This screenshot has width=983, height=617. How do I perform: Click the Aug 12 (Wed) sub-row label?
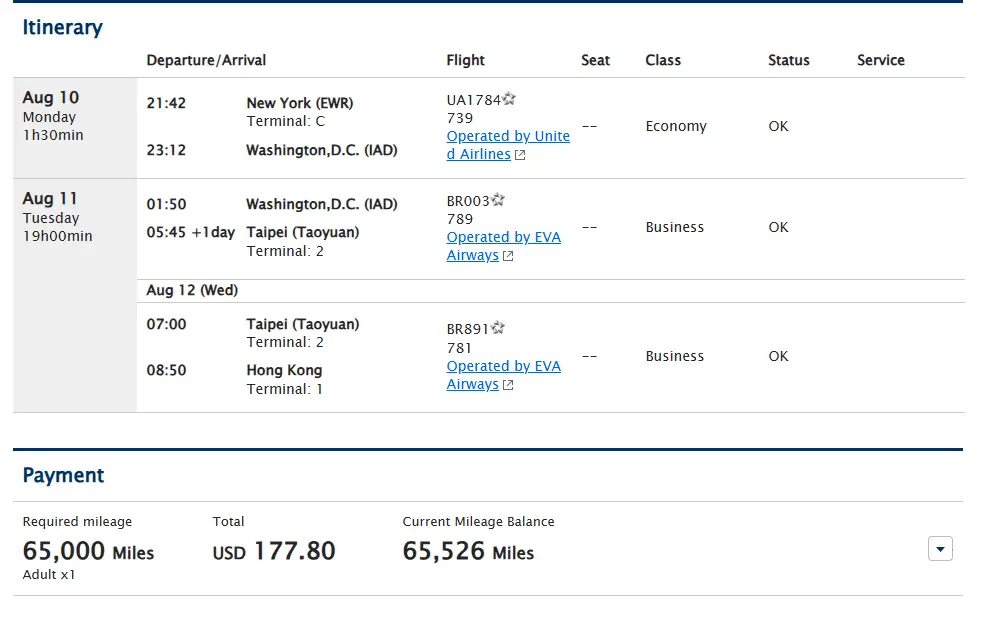click(x=192, y=290)
